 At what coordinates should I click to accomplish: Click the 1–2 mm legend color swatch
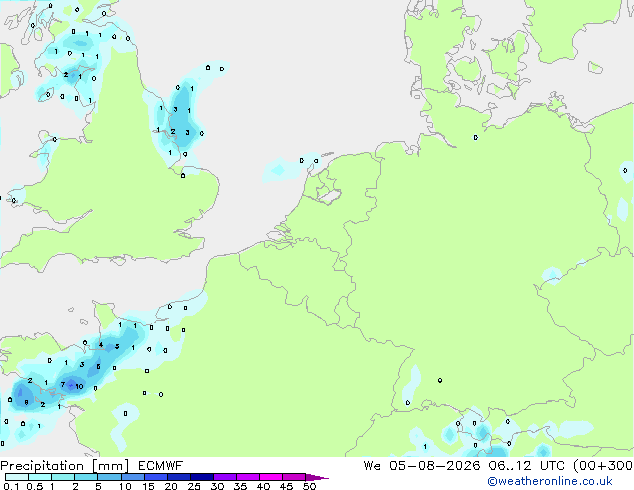[63, 477]
